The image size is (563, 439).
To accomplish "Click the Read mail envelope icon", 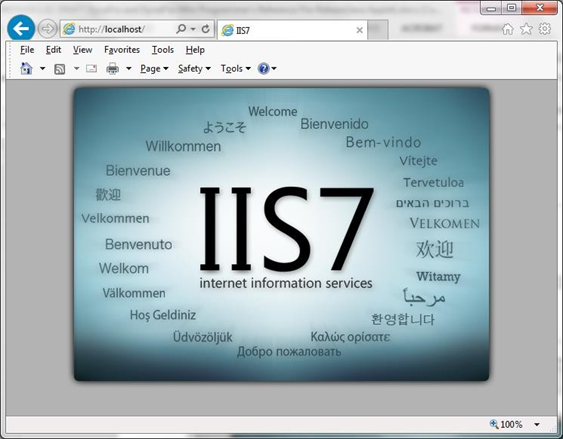I will coord(92,68).
